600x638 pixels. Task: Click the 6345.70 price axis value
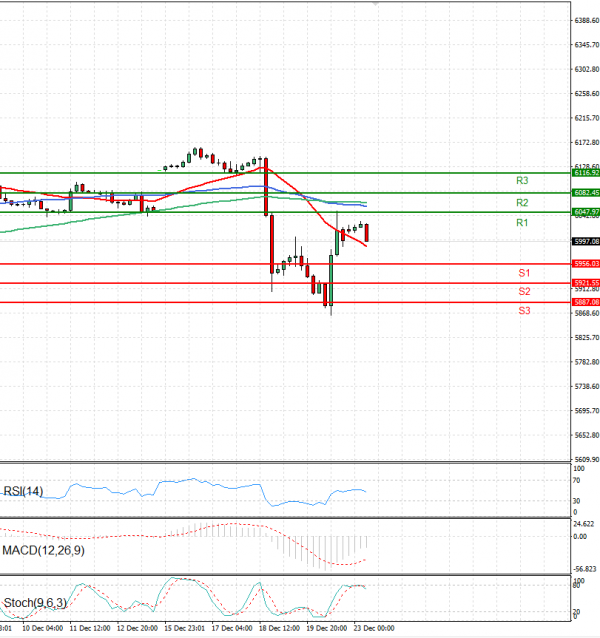tap(587, 45)
